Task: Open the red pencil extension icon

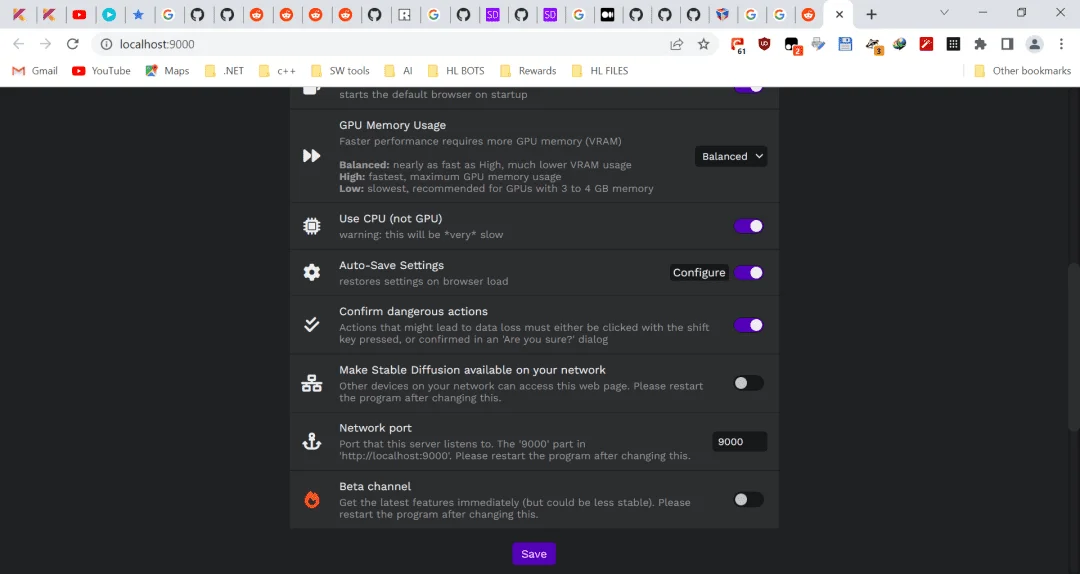Action: point(926,44)
